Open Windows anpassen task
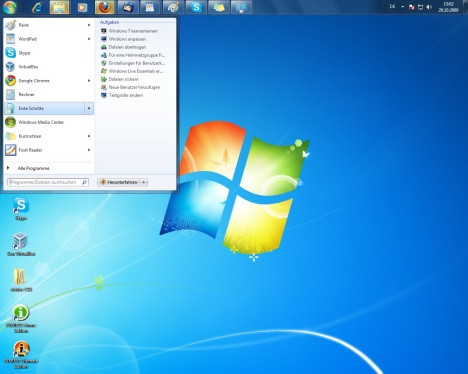The image size is (468, 374). click(x=123, y=39)
